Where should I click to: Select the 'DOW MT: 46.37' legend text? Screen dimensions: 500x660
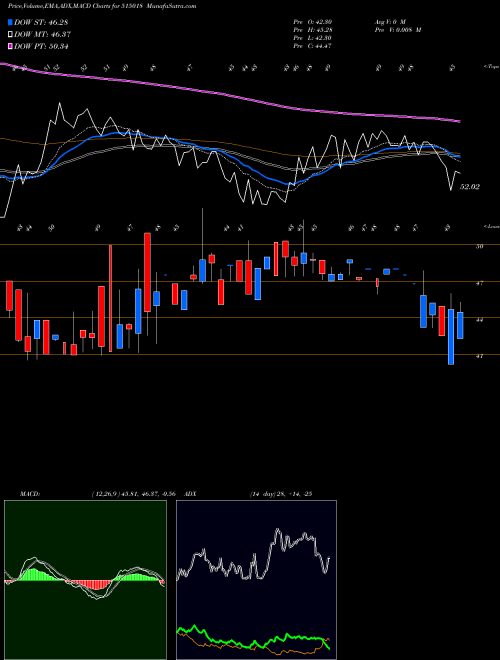point(43,34)
